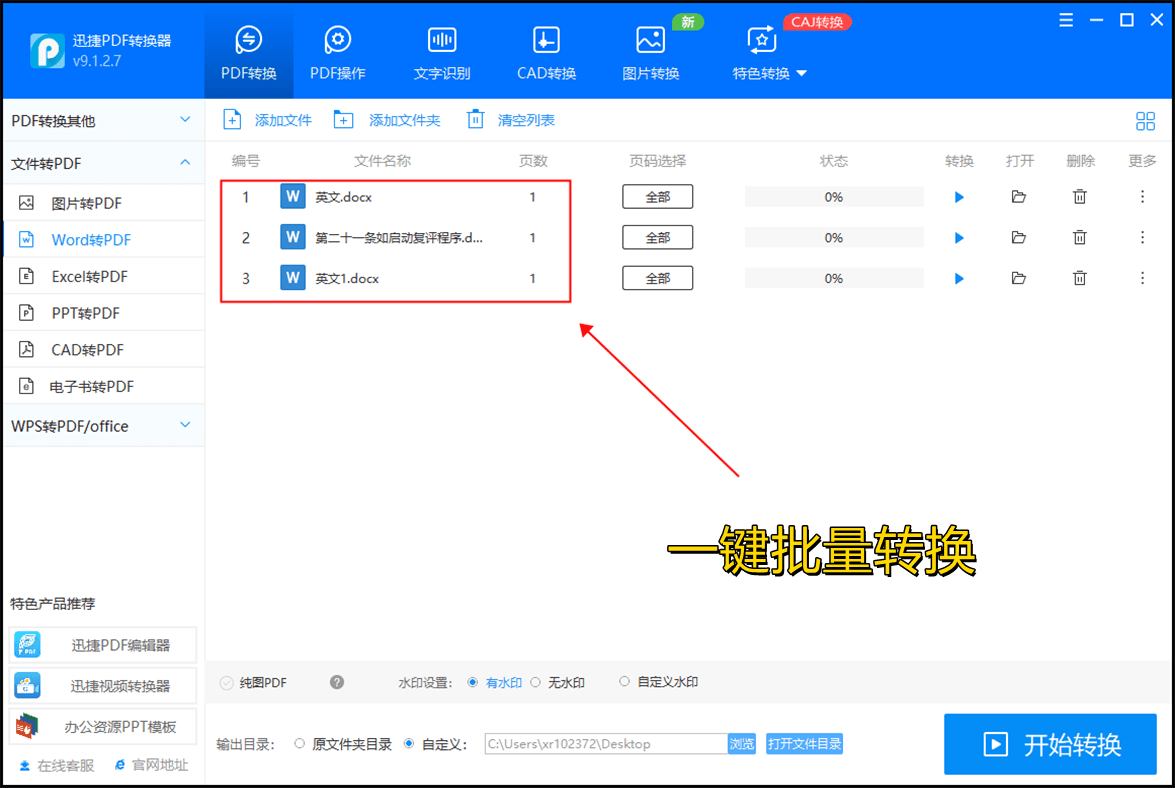The image size is (1175, 788).
Task: Expand the PDF转换其他 section
Action: (103, 121)
